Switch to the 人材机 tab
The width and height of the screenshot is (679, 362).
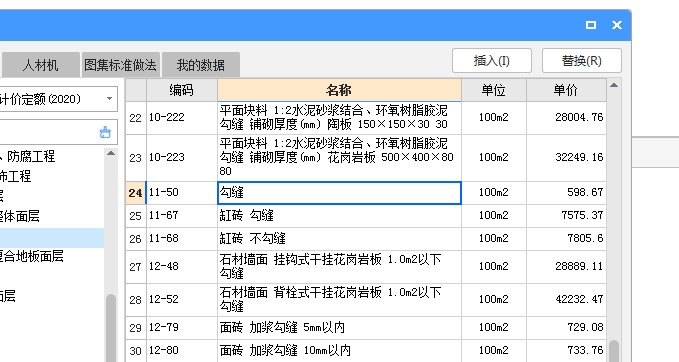tap(40, 65)
